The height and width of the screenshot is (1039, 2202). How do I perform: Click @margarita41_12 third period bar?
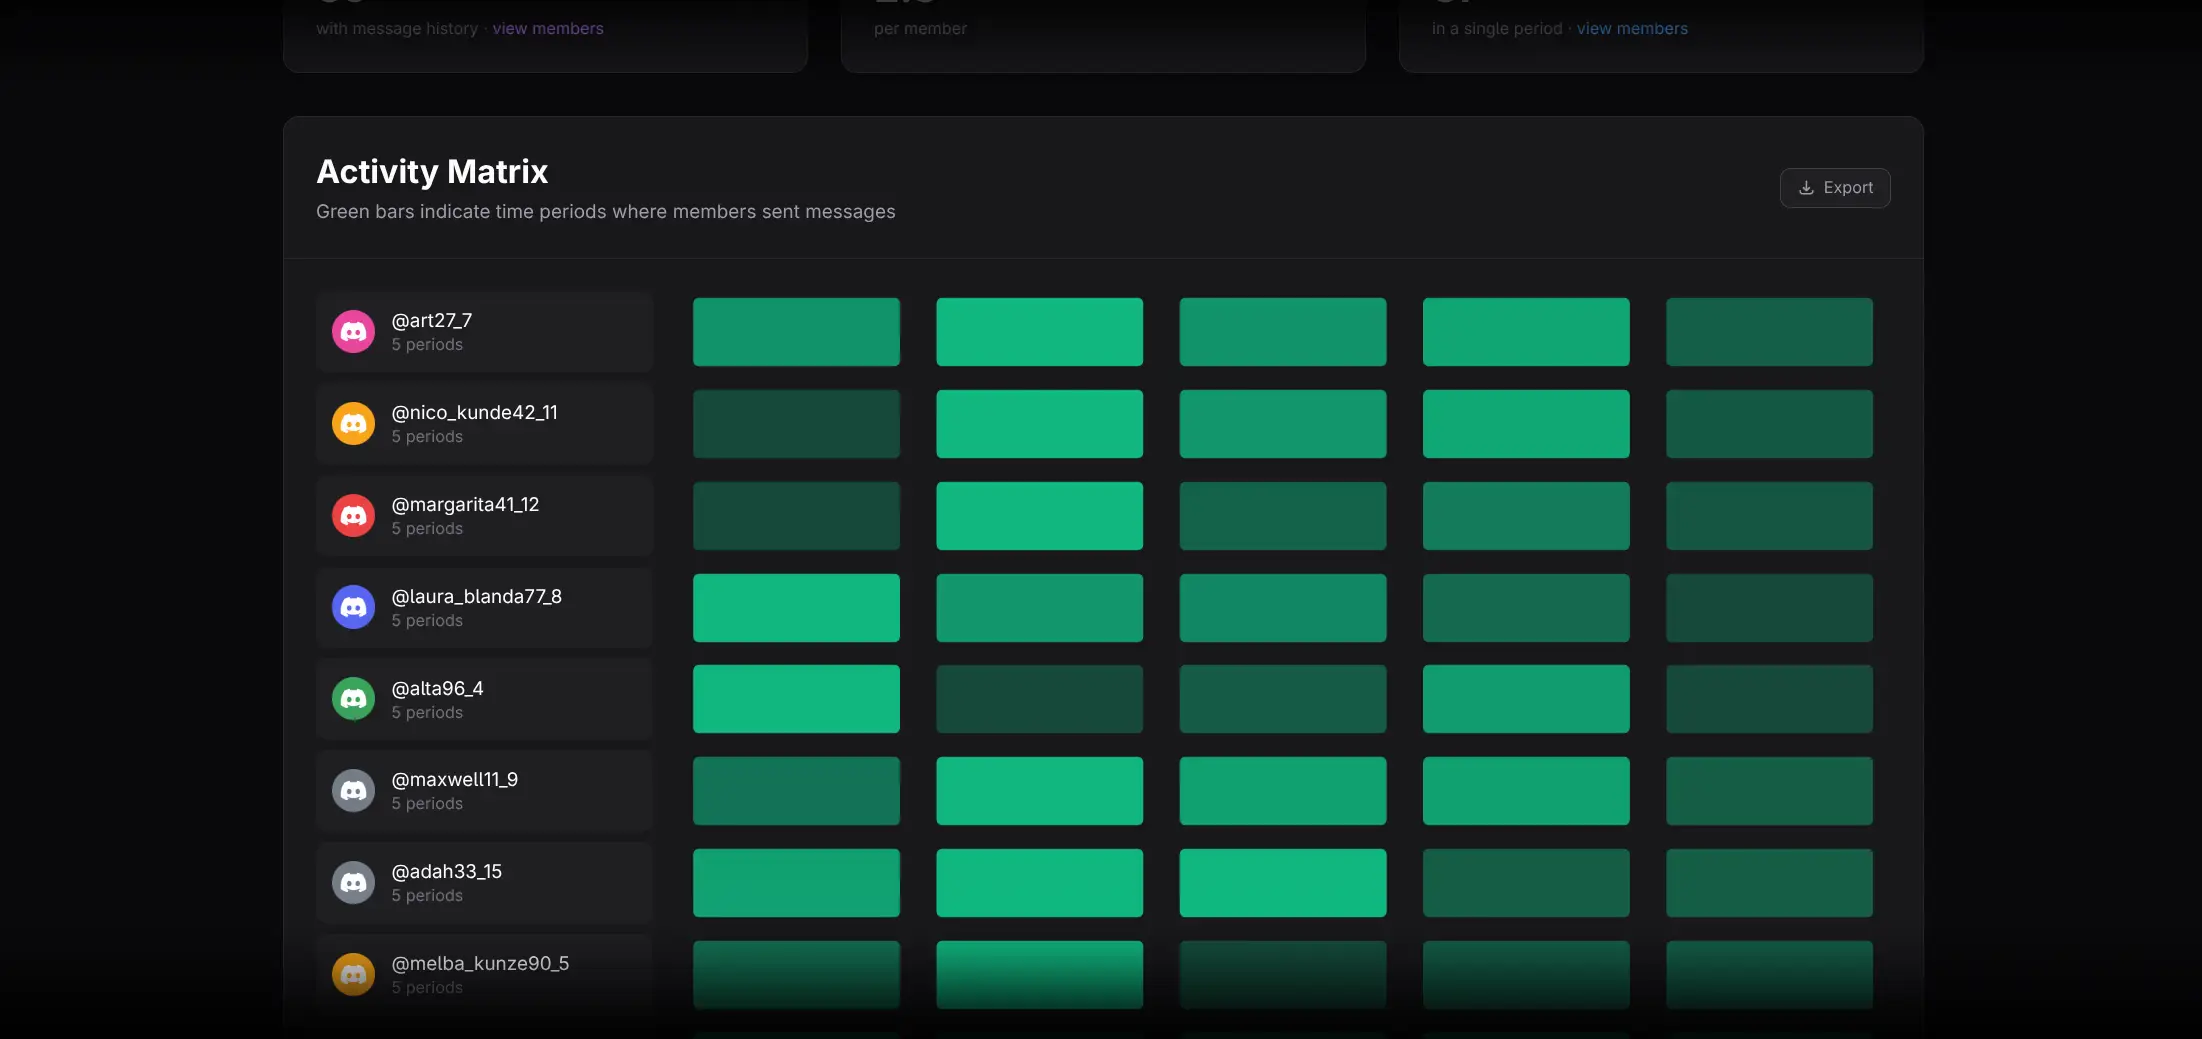tap(1283, 516)
